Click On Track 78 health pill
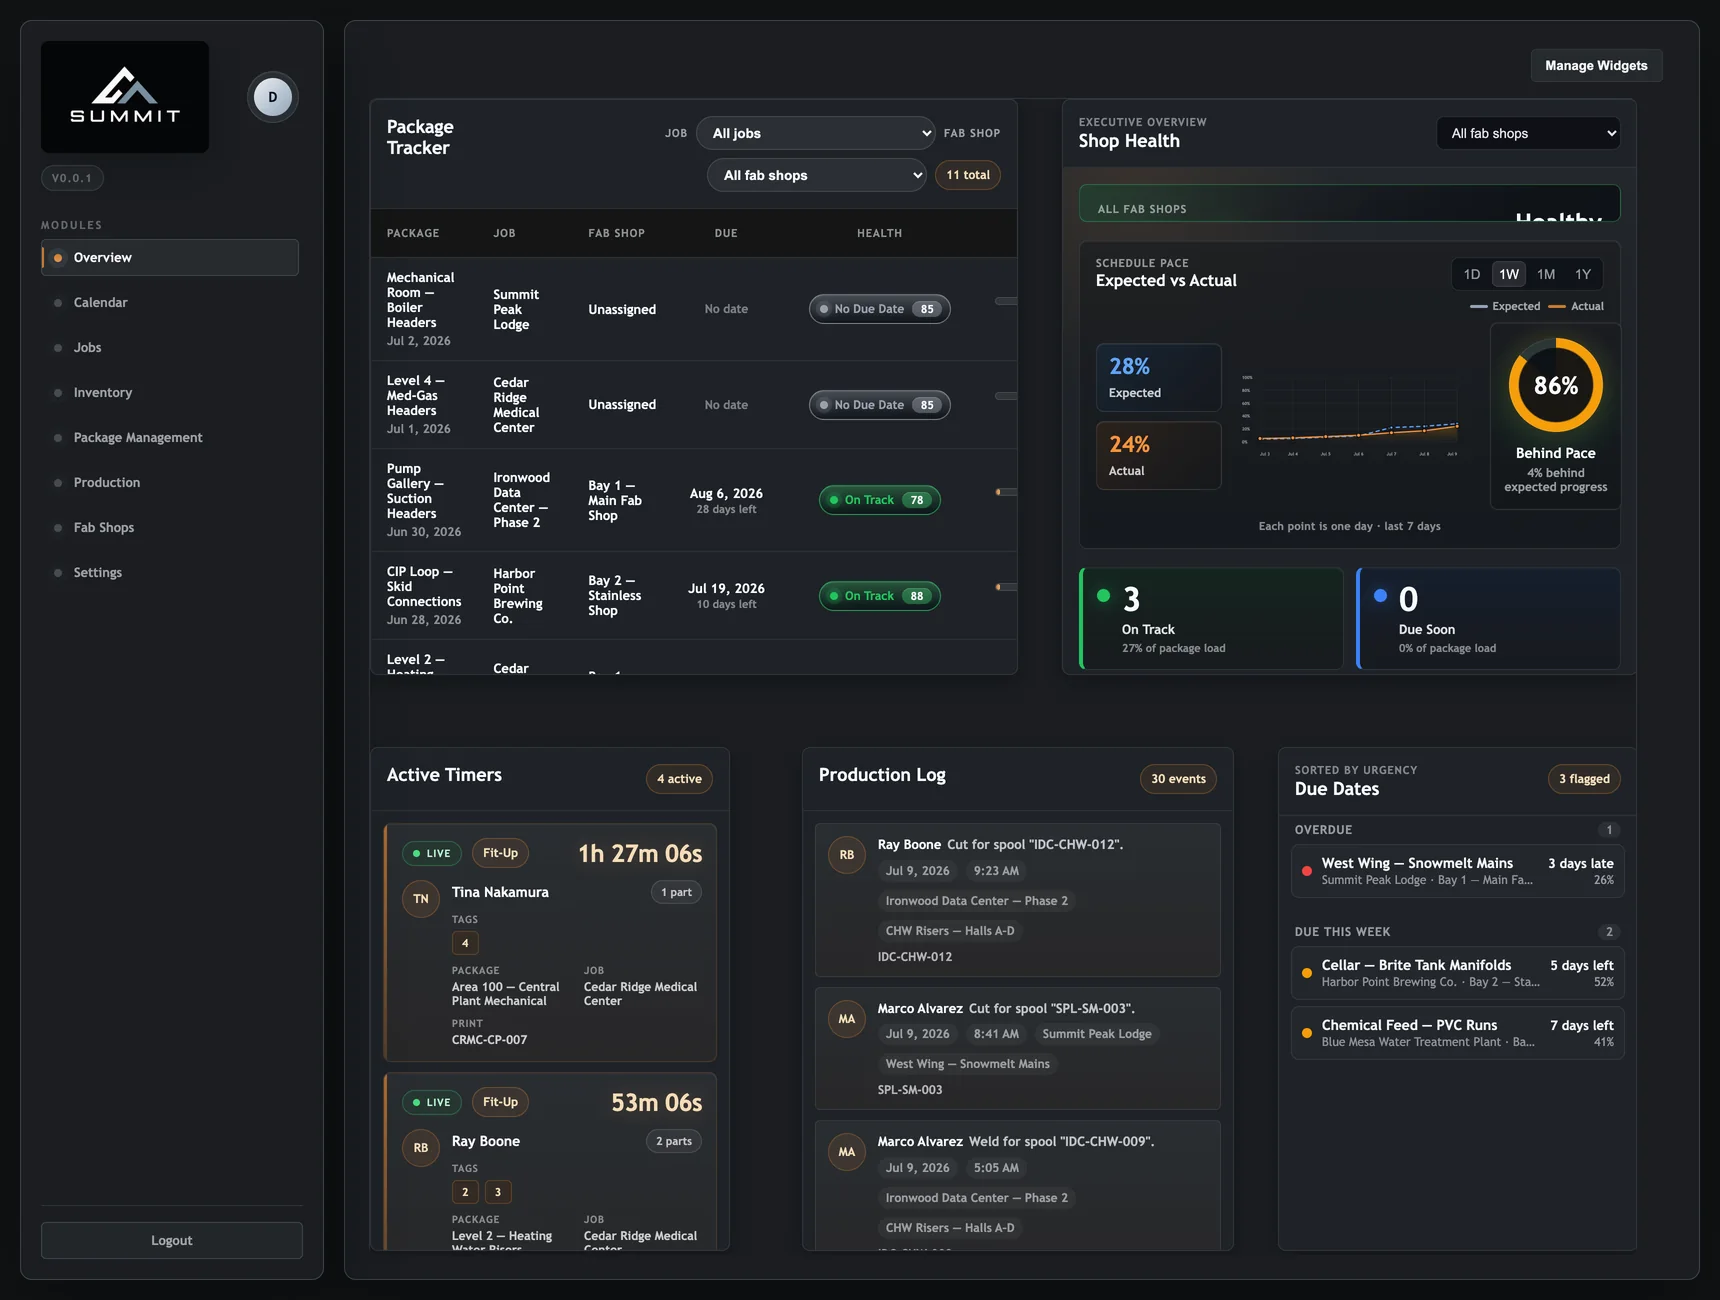Viewport: 1720px width, 1300px height. [x=879, y=500]
